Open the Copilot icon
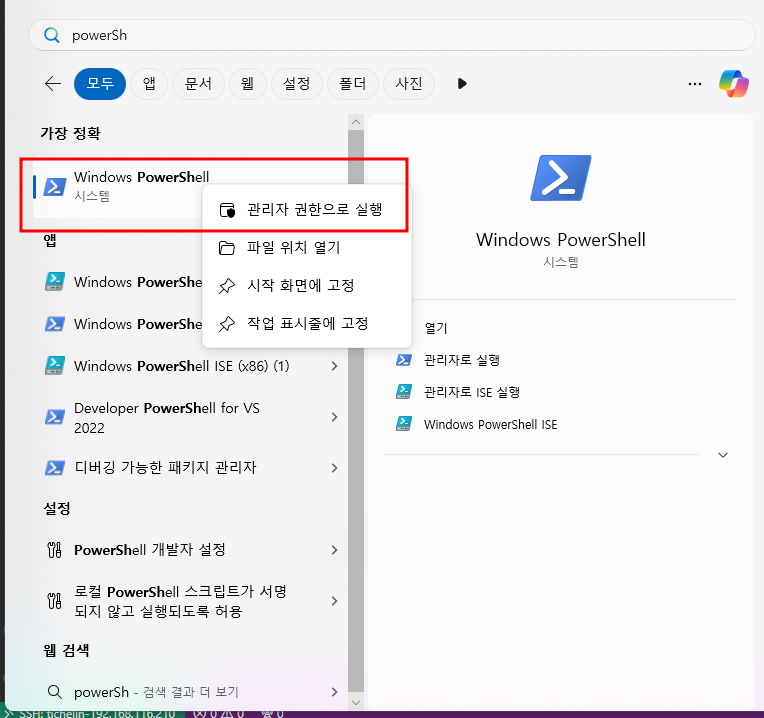This screenshot has width=764, height=718. point(734,84)
